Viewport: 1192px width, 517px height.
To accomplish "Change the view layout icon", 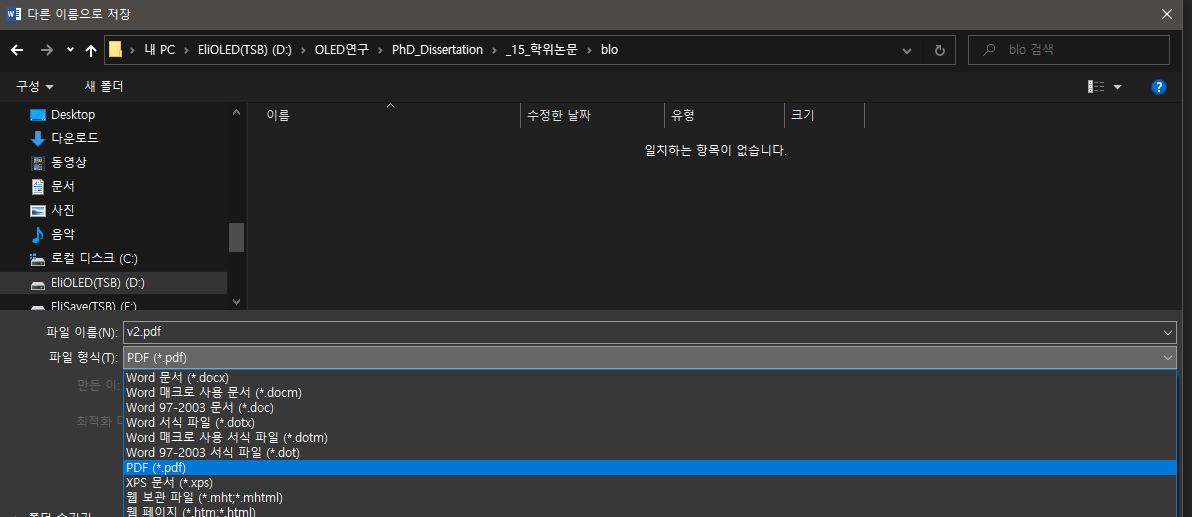I will 1096,87.
